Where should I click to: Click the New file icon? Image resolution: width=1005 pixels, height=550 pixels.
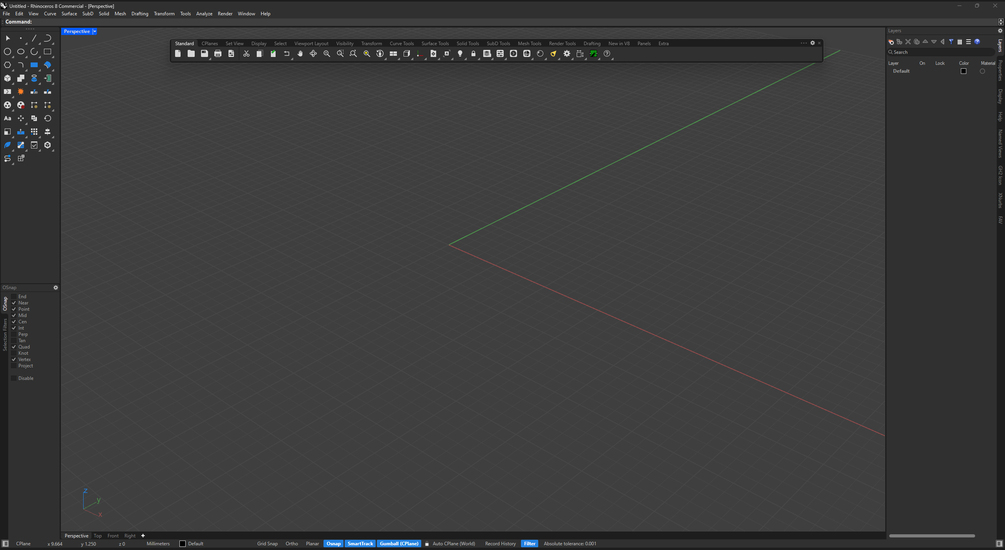pyautogui.click(x=178, y=54)
